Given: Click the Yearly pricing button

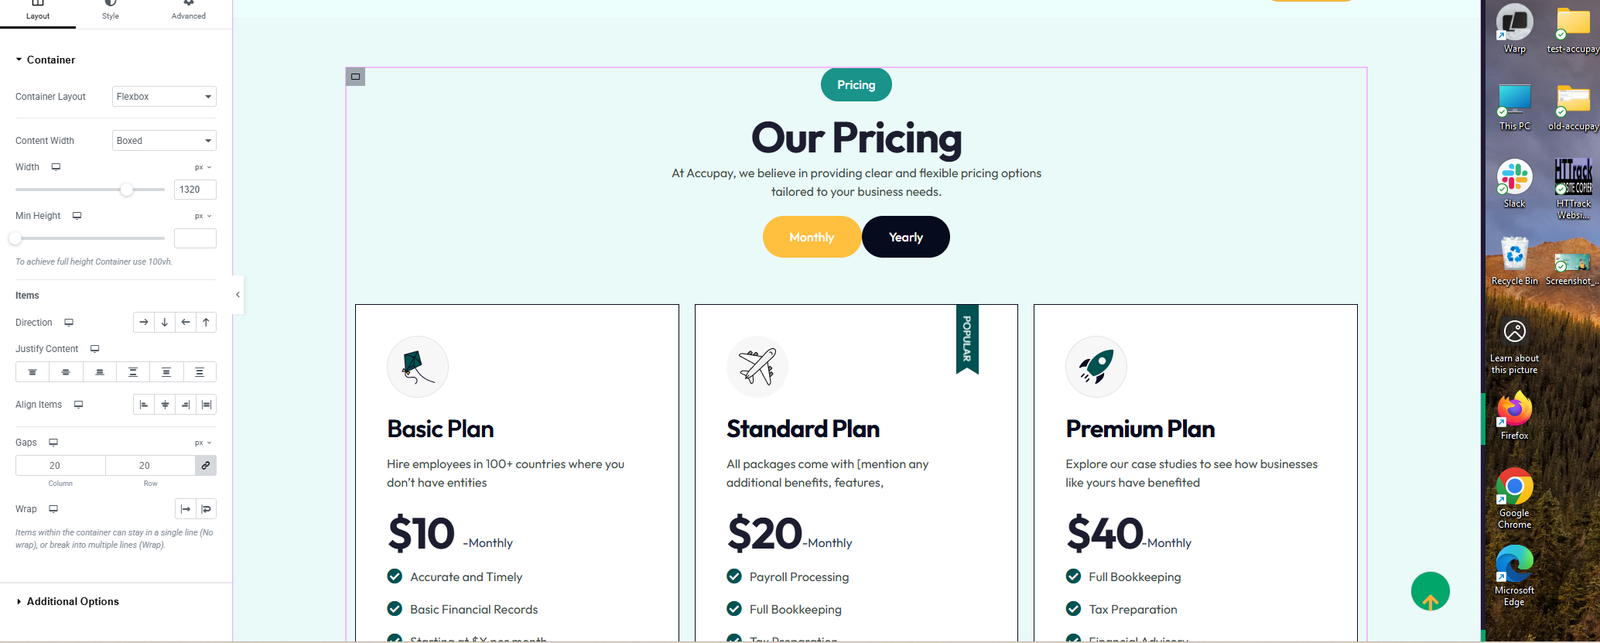Looking at the screenshot, I should (x=905, y=237).
